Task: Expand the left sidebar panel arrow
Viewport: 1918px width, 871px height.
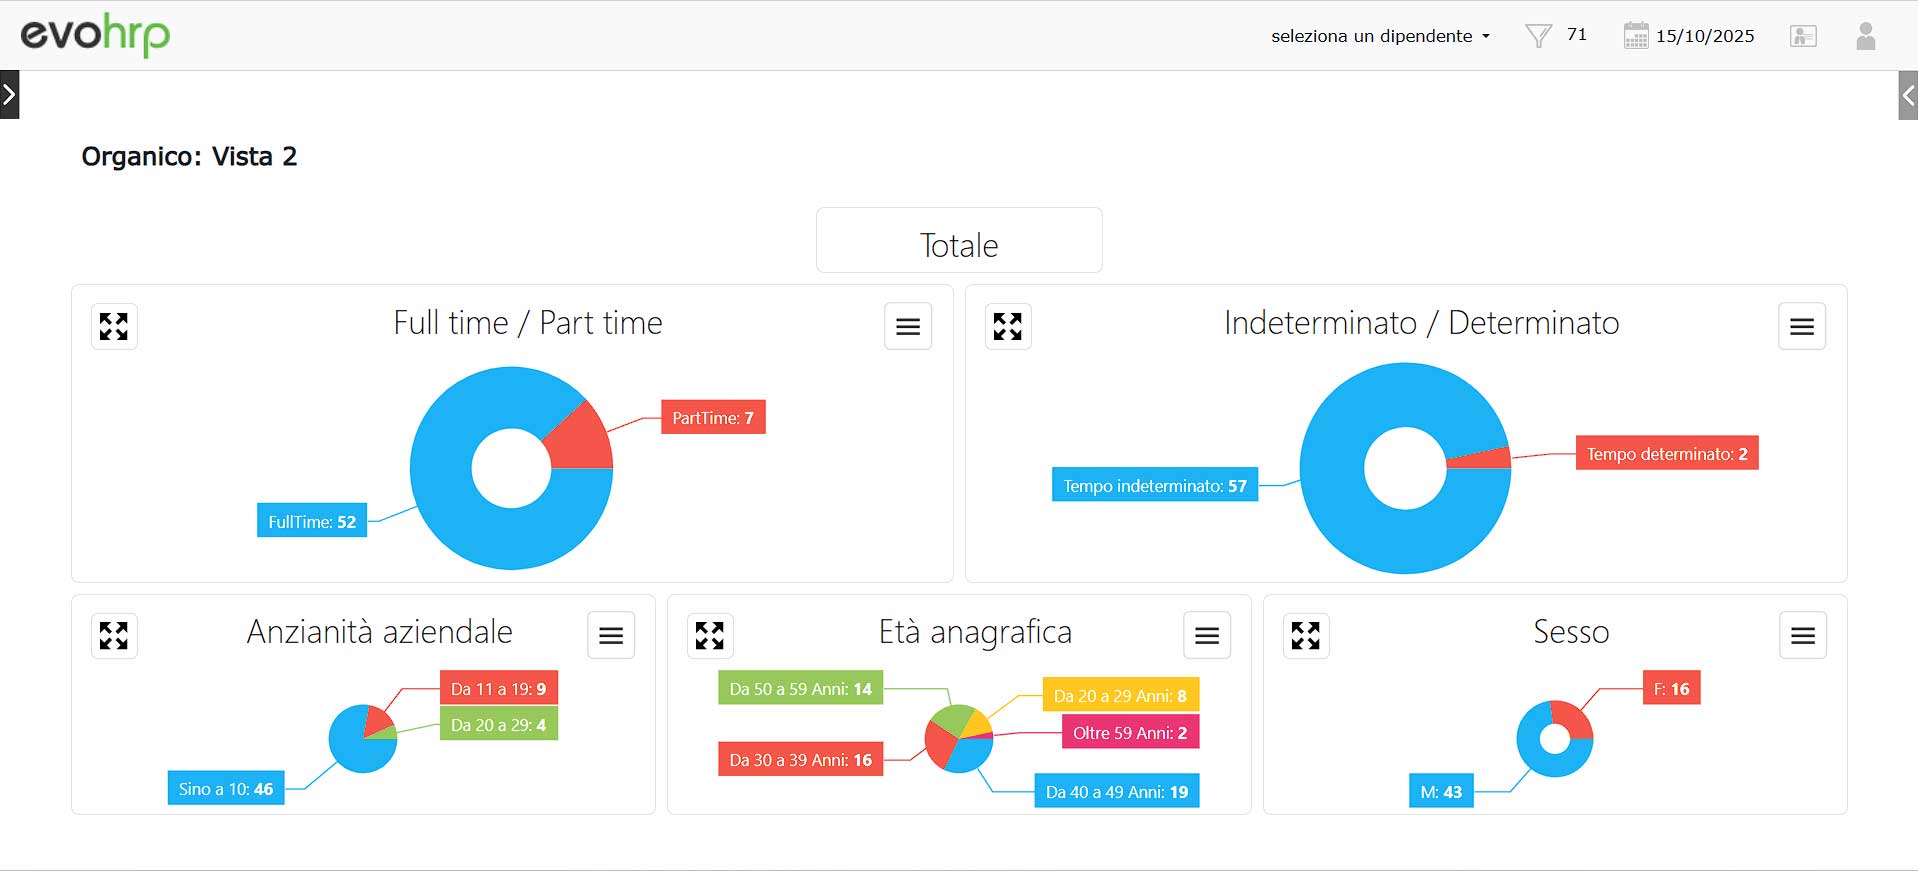Action: coord(9,95)
